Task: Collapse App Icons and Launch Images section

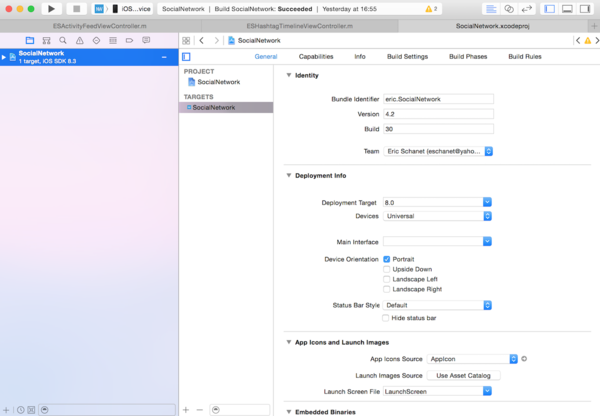Action: click(x=289, y=342)
